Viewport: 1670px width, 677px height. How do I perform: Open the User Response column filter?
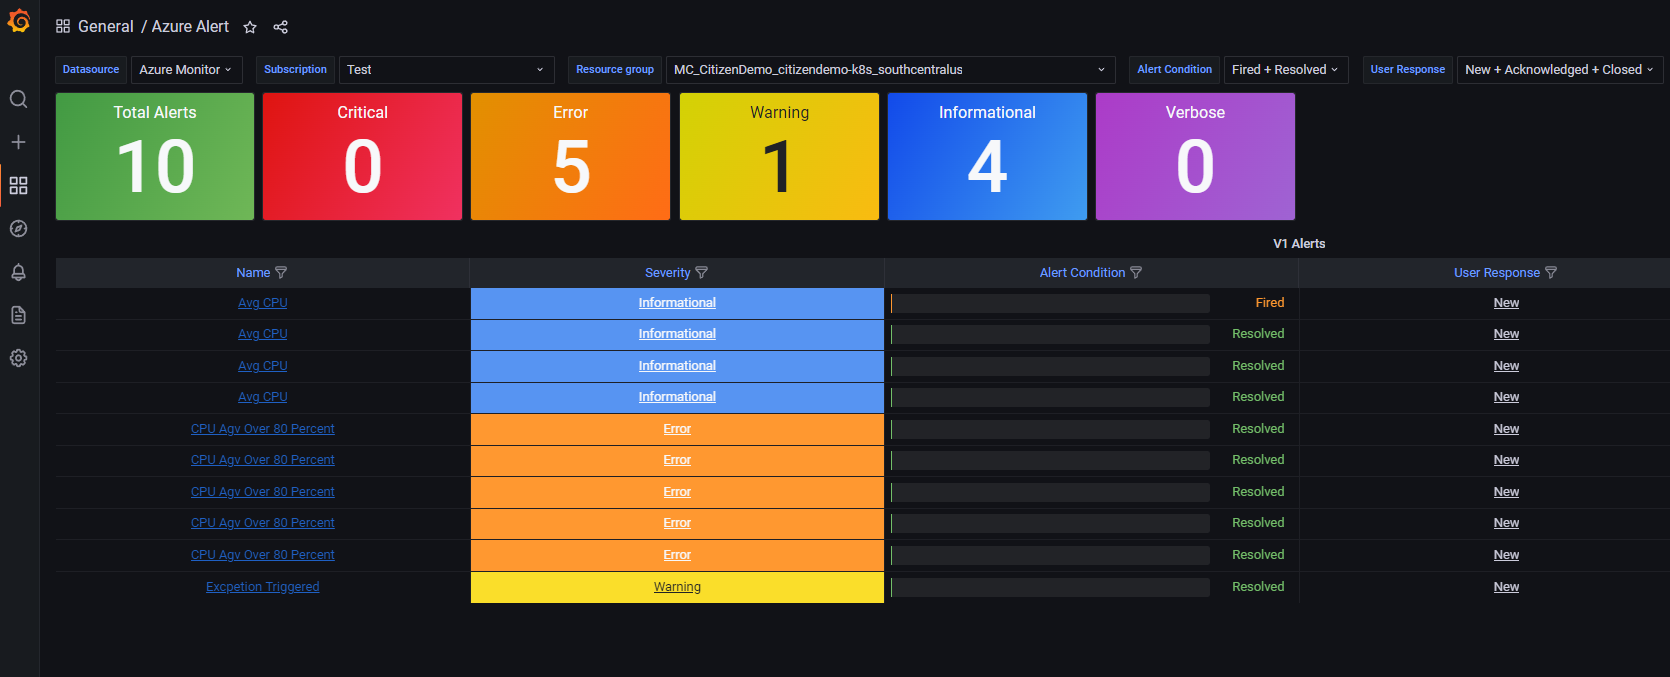click(1551, 272)
